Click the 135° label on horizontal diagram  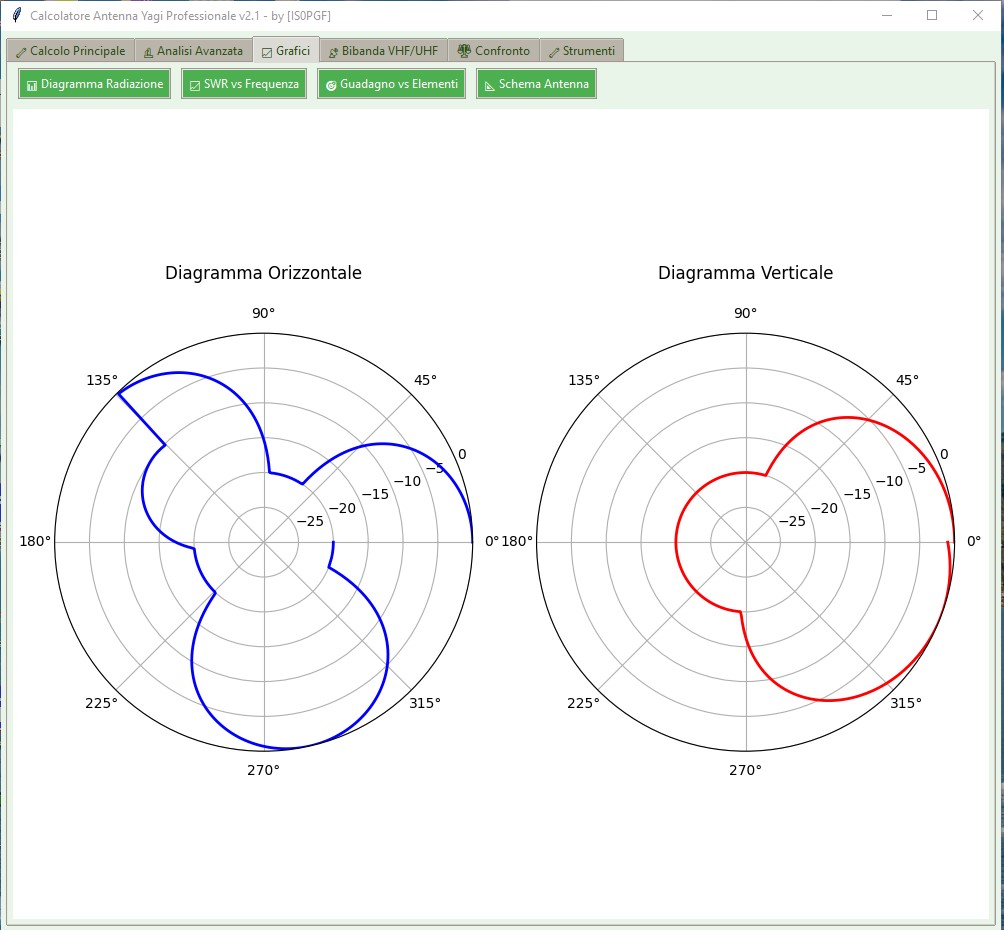click(x=102, y=380)
